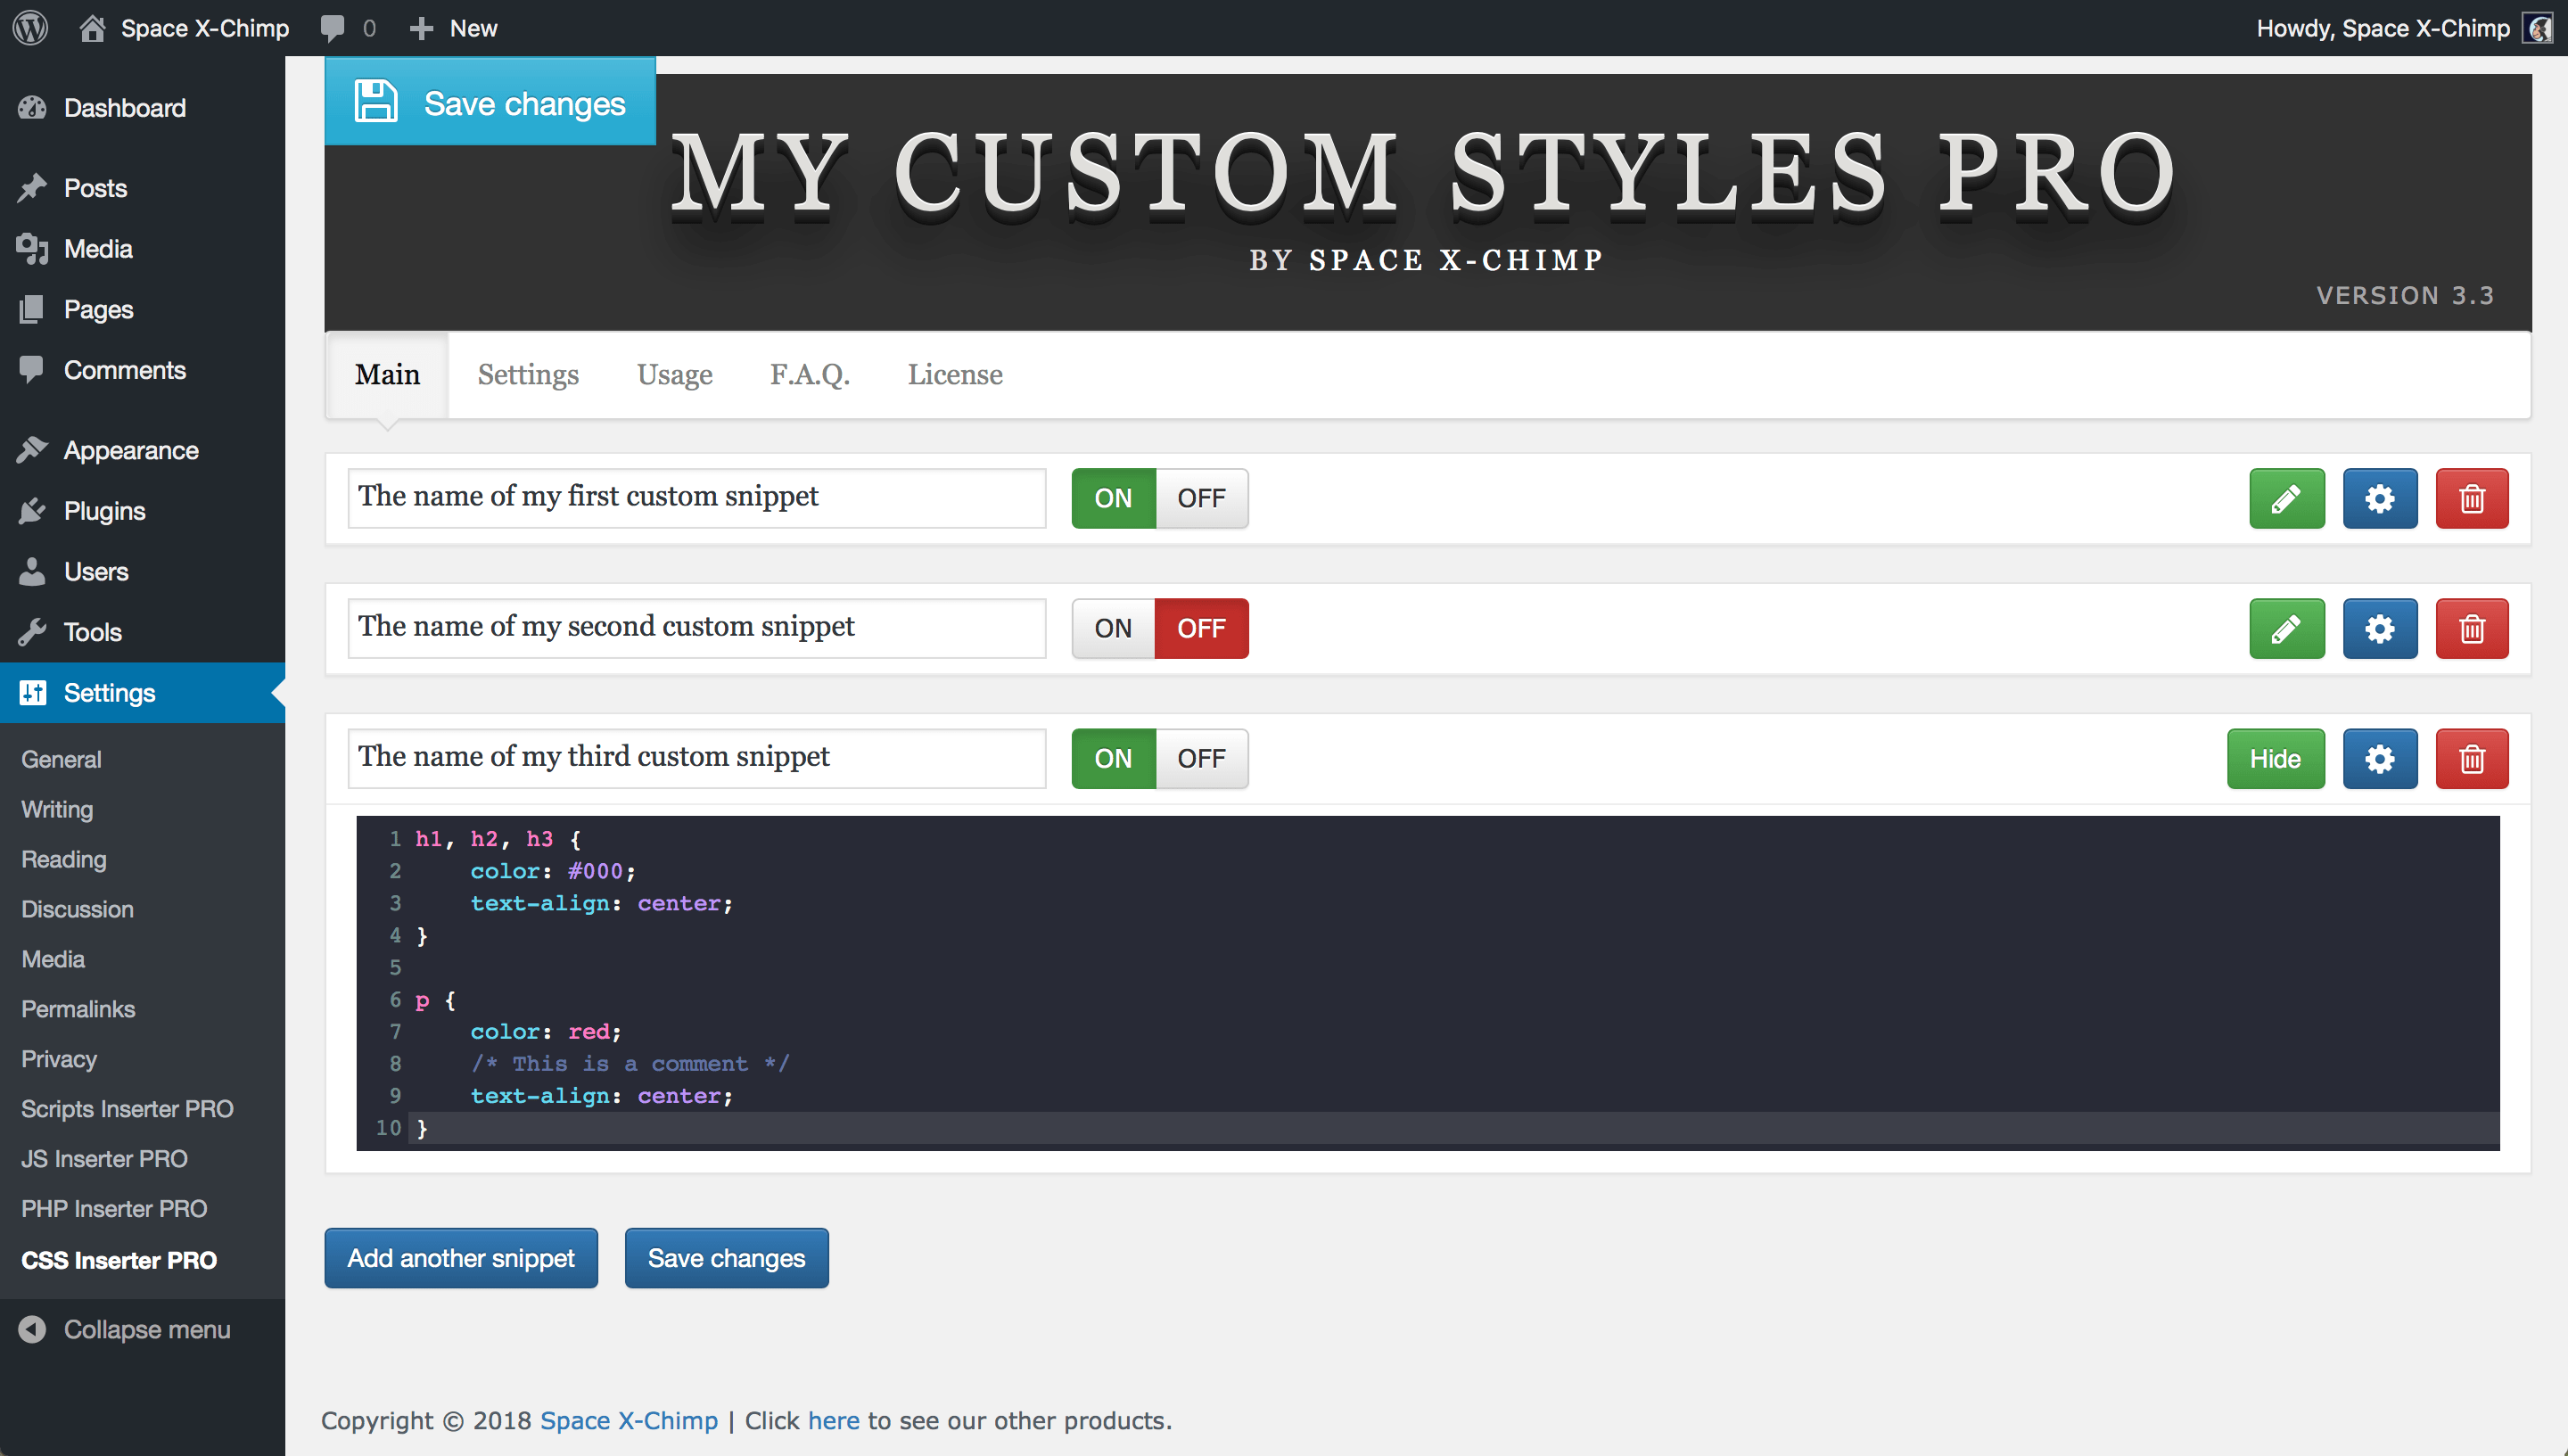Expand the License tab
This screenshot has width=2568, height=1456.
[954, 374]
